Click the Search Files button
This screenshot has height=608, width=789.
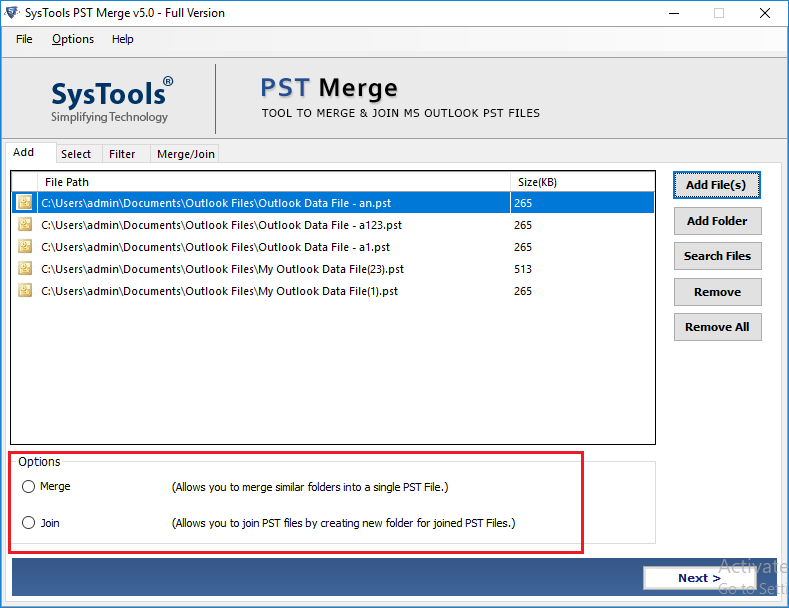click(717, 256)
